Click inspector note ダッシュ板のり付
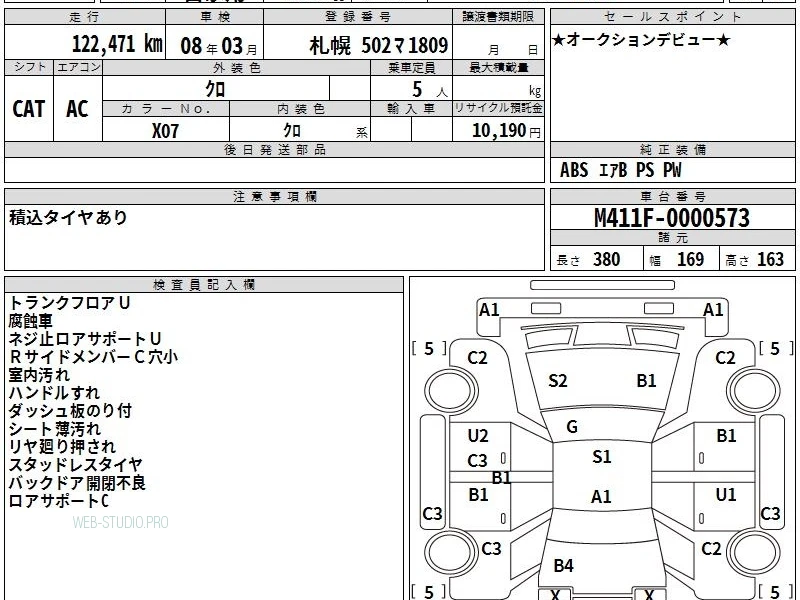This screenshot has width=800, height=600. [70, 411]
